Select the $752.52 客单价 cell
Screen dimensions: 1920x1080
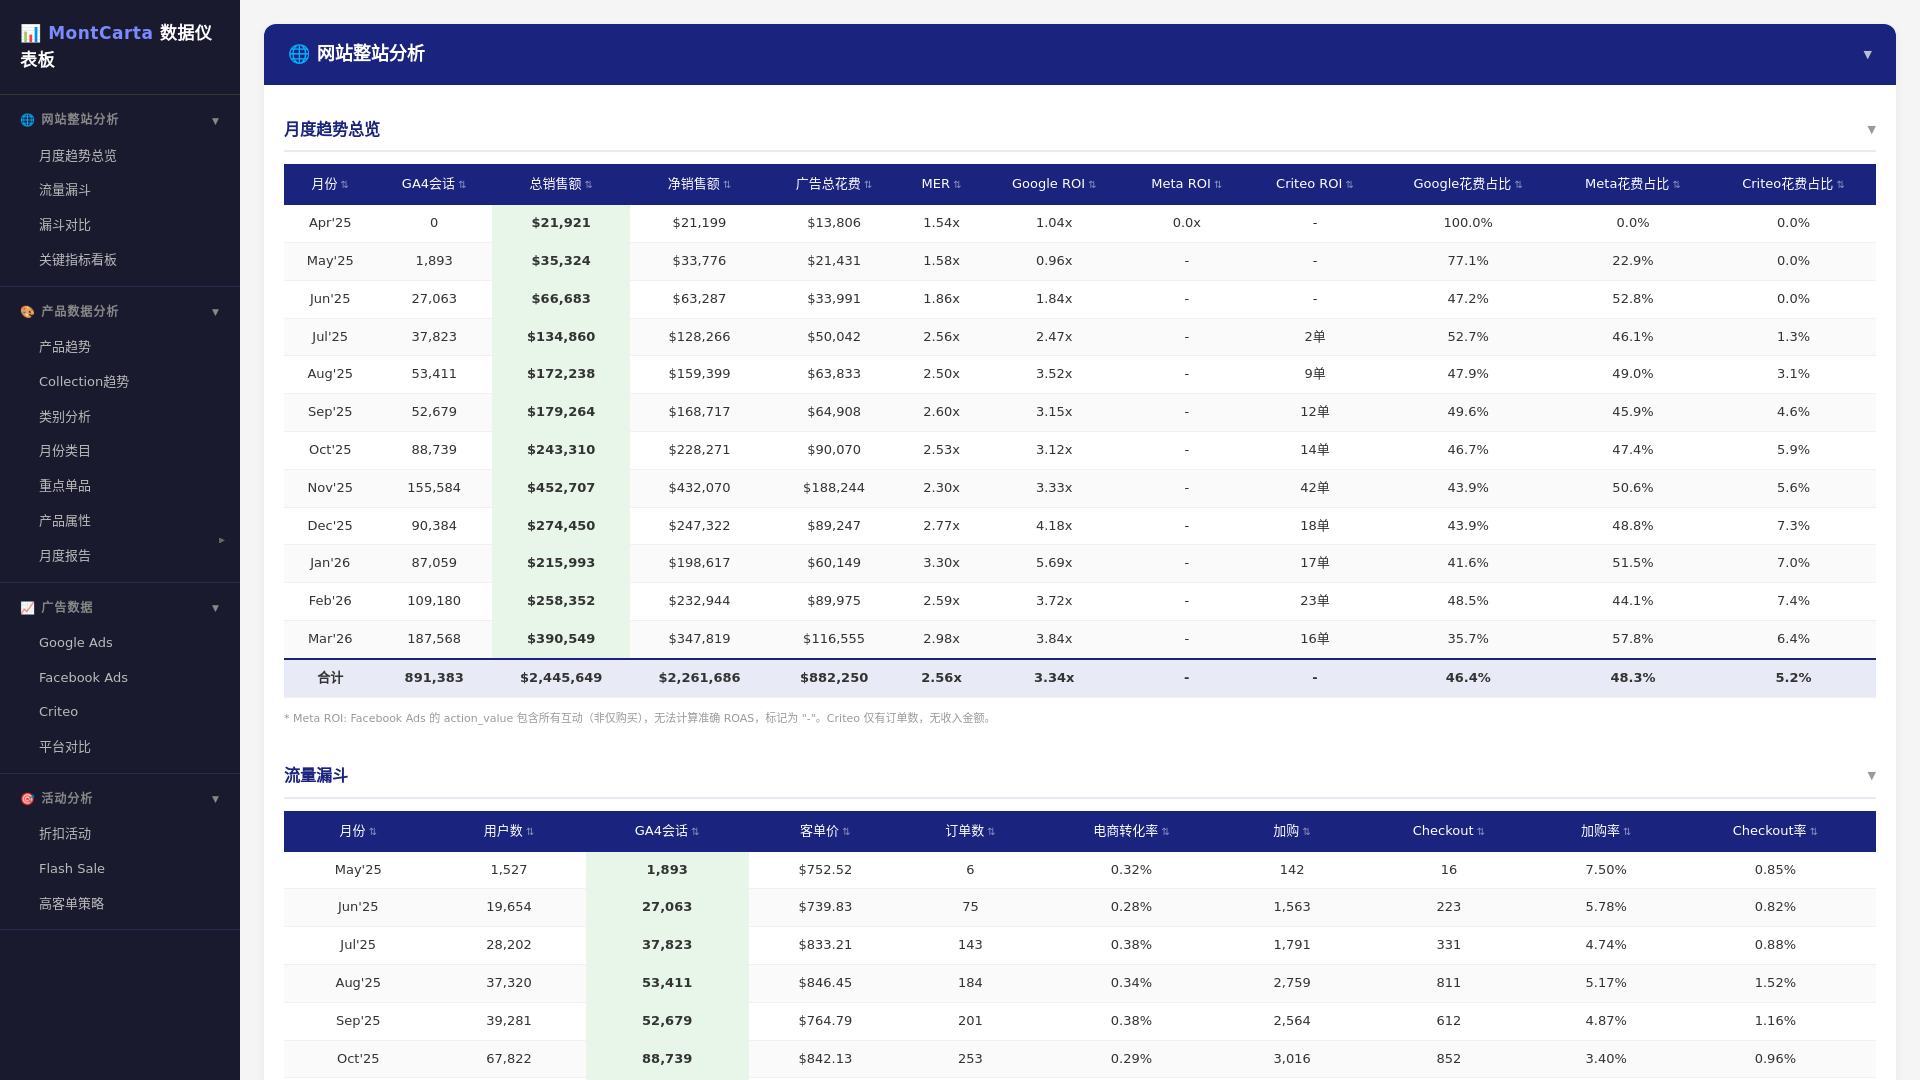point(825,870)
